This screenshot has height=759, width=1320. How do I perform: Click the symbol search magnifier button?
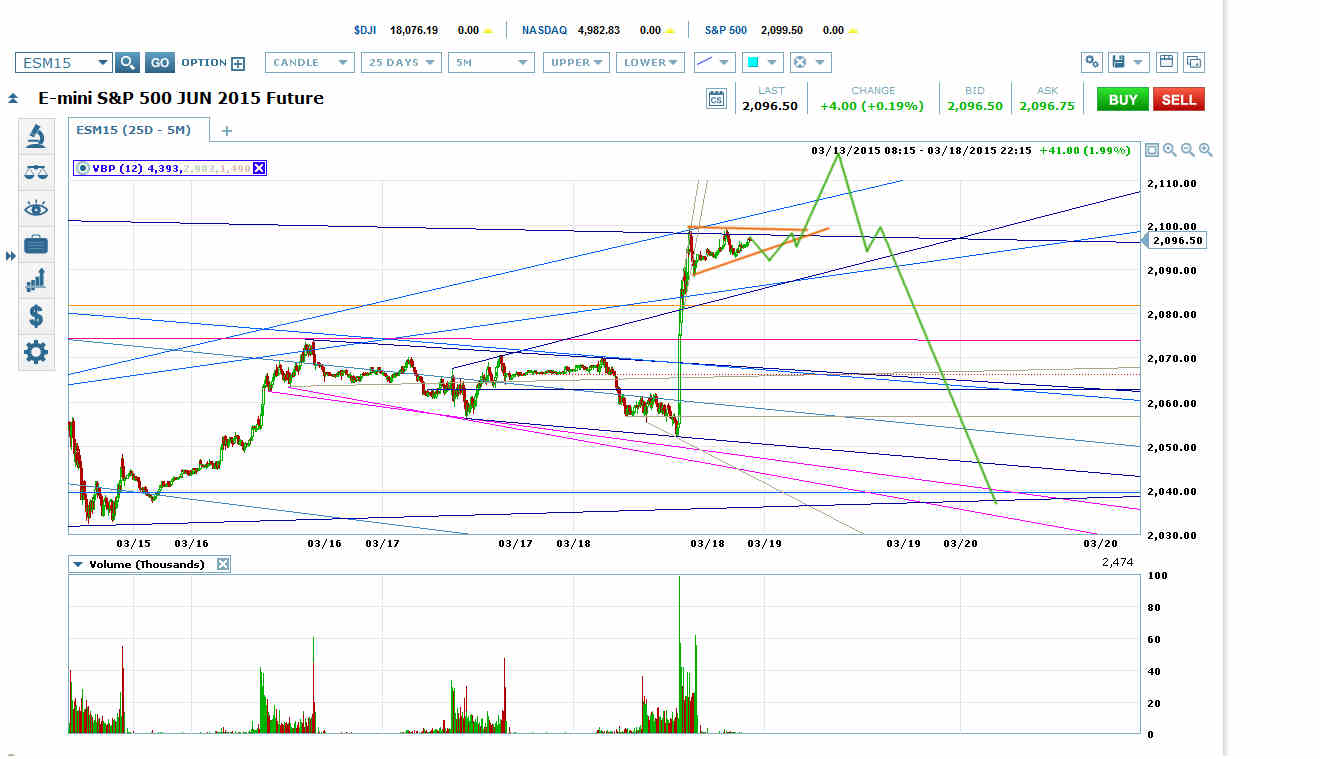[127, 62]
